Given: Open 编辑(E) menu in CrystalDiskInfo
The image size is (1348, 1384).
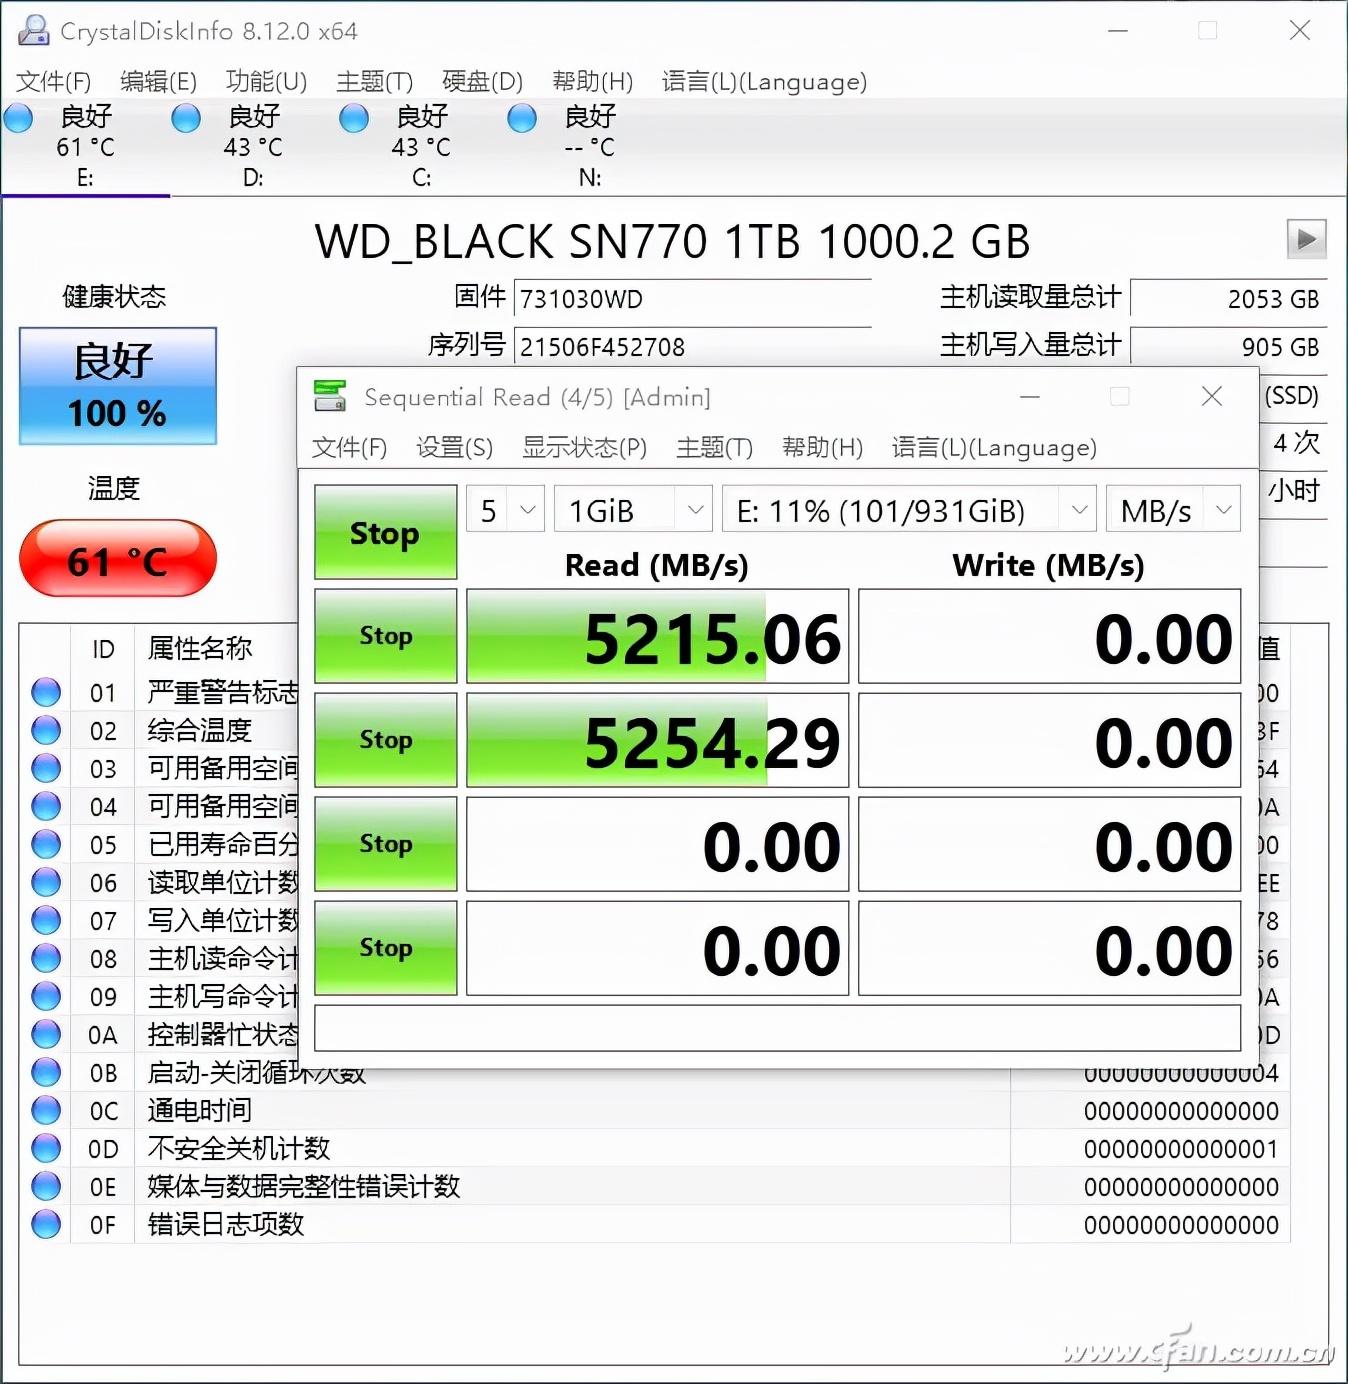Looking at the screenshot, I should pos(158,81).
